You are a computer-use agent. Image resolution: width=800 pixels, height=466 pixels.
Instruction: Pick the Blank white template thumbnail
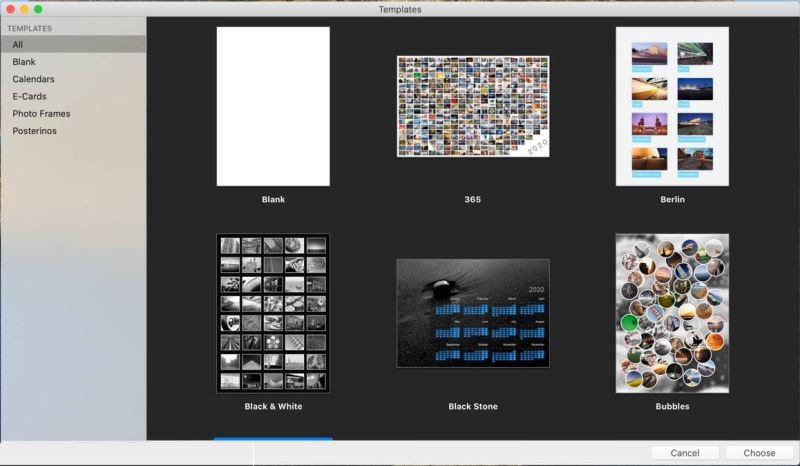tap(273, 106)
